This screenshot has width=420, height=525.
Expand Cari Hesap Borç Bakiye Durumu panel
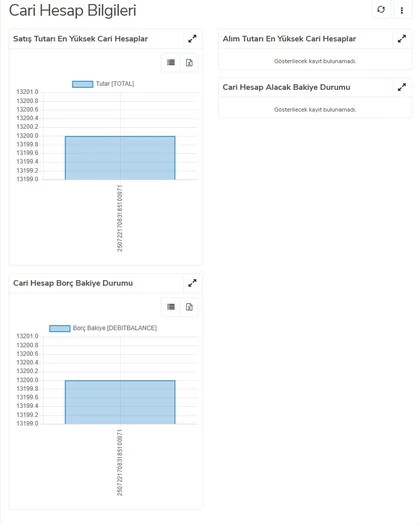pyautogui.click(x=192, y=283)
